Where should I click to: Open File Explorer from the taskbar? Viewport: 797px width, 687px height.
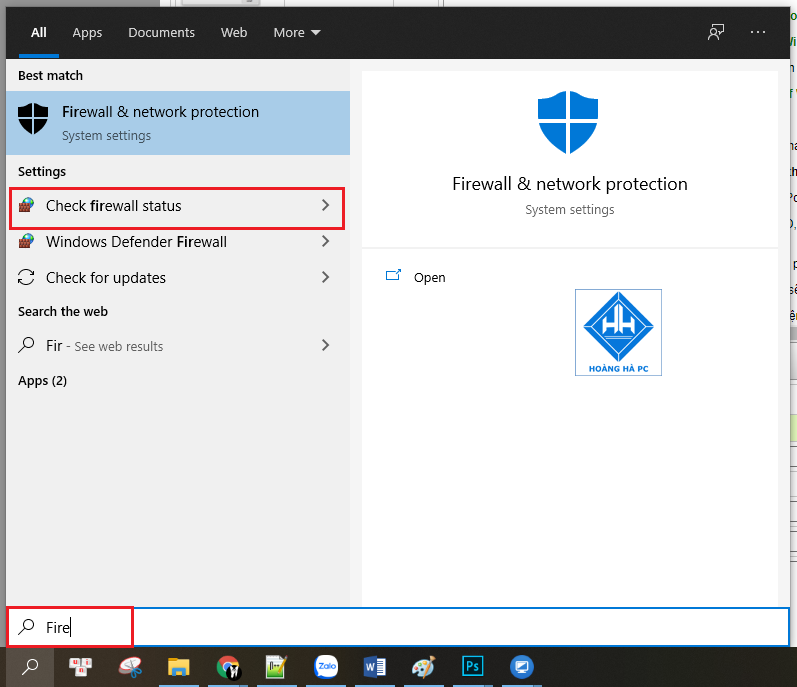point(178,667)
